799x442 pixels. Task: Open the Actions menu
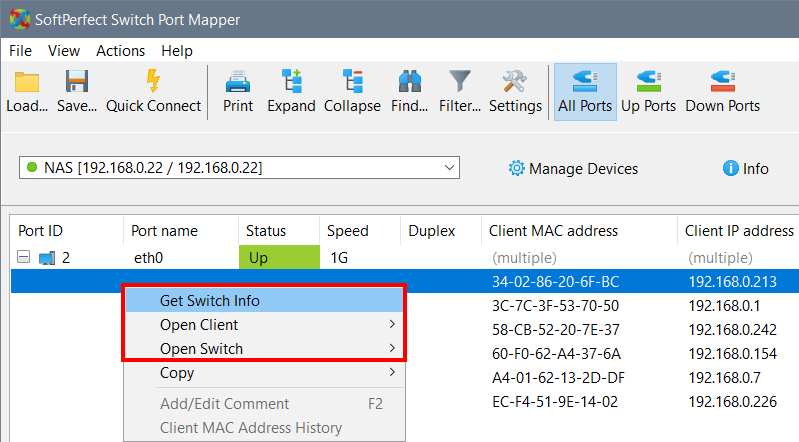click(x=120, y=51)
